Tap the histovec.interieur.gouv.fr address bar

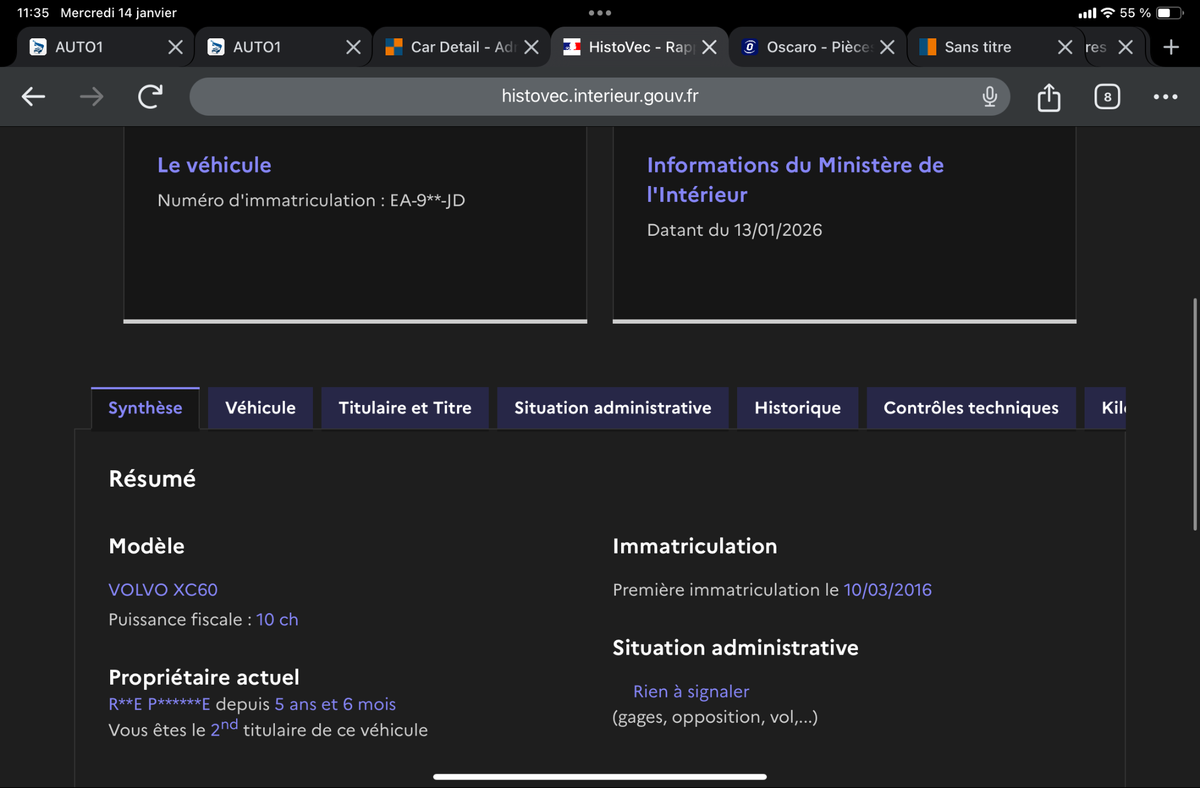click(600, 96)
